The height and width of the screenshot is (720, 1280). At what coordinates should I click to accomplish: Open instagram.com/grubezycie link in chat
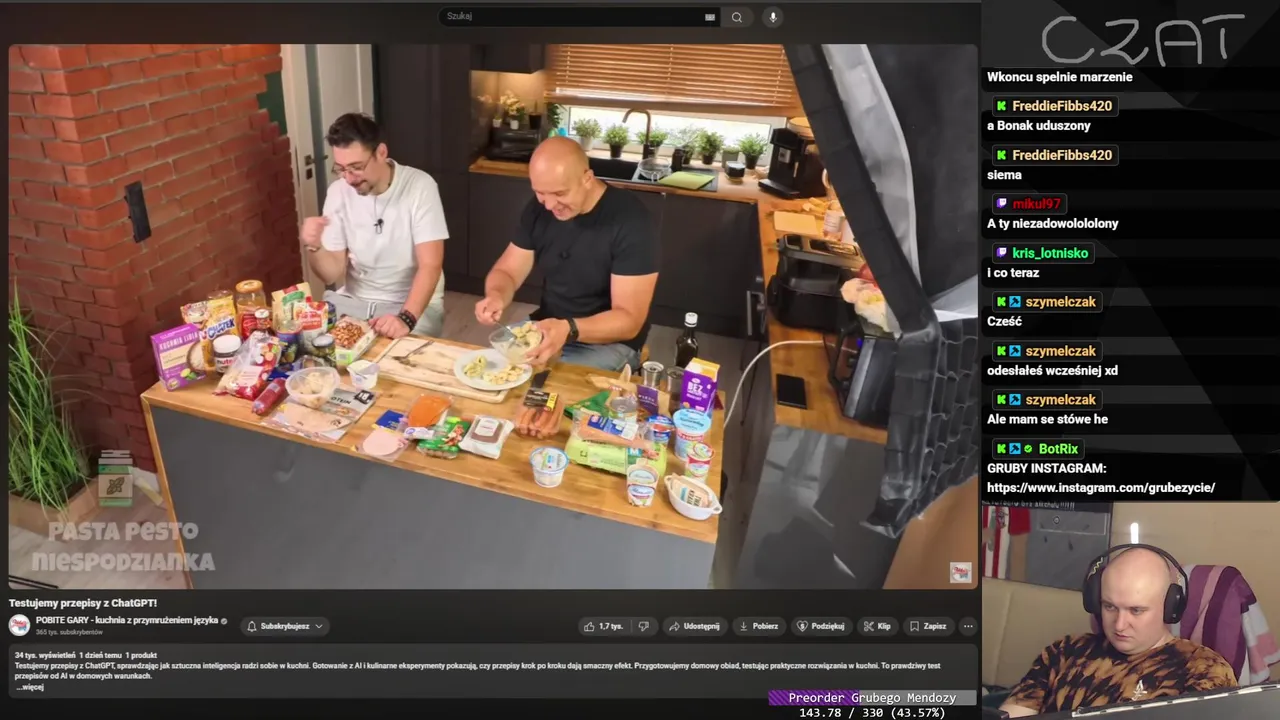point(1101,488)
